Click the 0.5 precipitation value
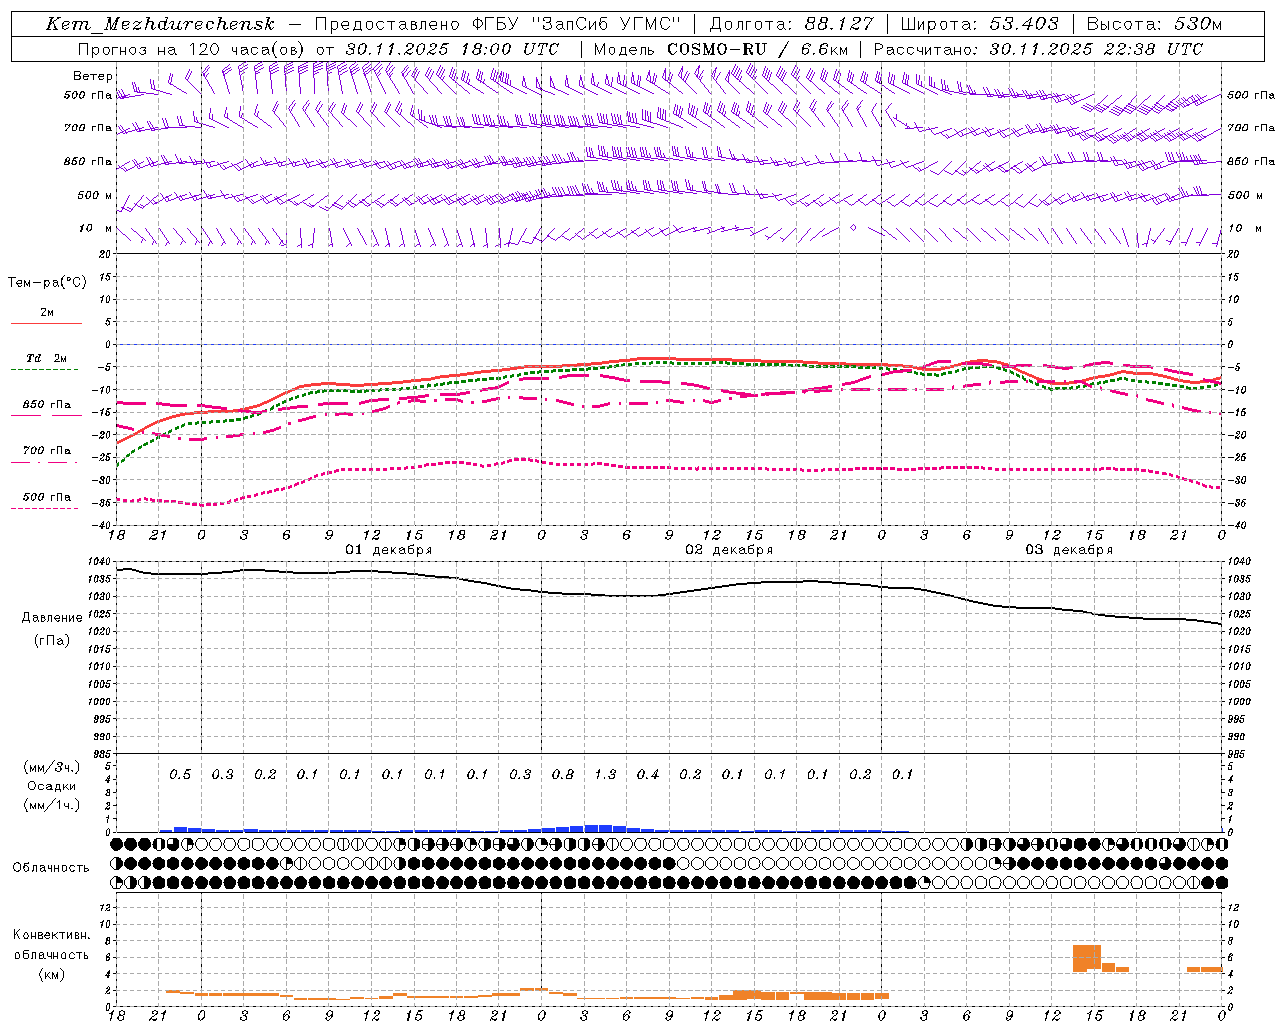Viewport: 1280px width, 1024px height. [180, 775]
